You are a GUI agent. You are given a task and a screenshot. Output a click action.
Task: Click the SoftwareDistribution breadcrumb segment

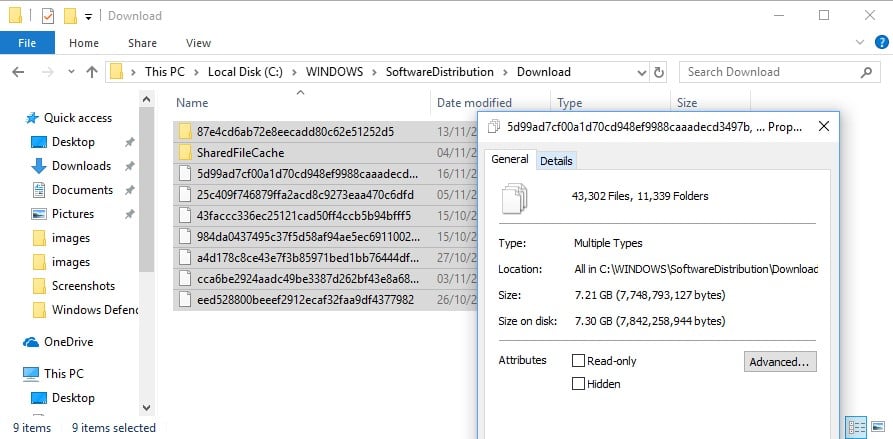pyautogui.click(x=440, y=72)
